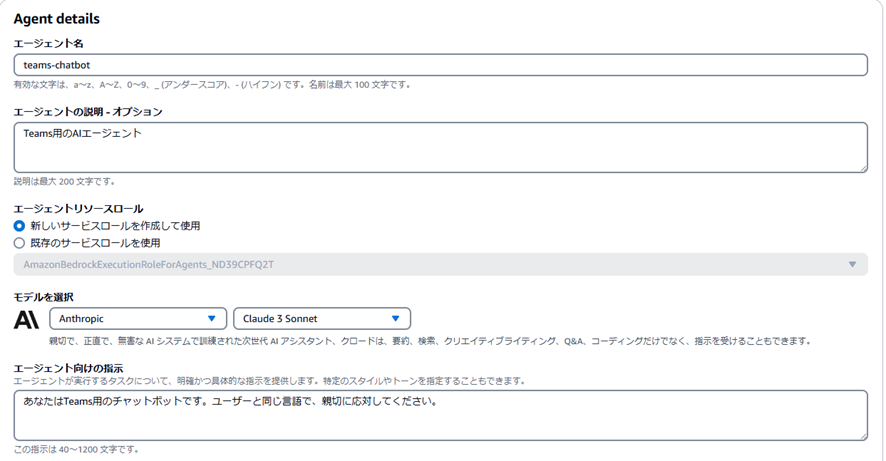This screenshot has width=886, height=461.
Task: Click the エージェント向けの指示 section label
Action: click(68, 368)
